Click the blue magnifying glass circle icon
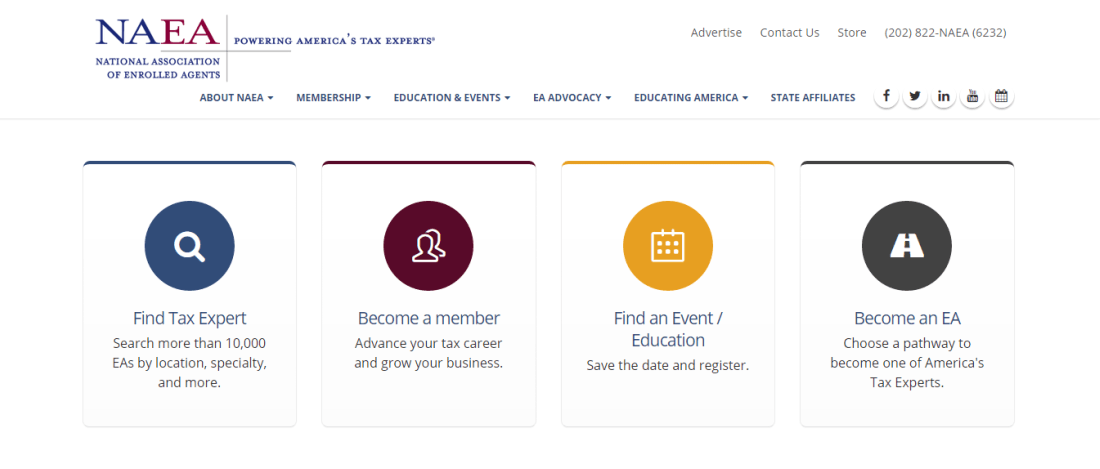Viewport: 1100px width, 469px height. click(x=189, y=245)
